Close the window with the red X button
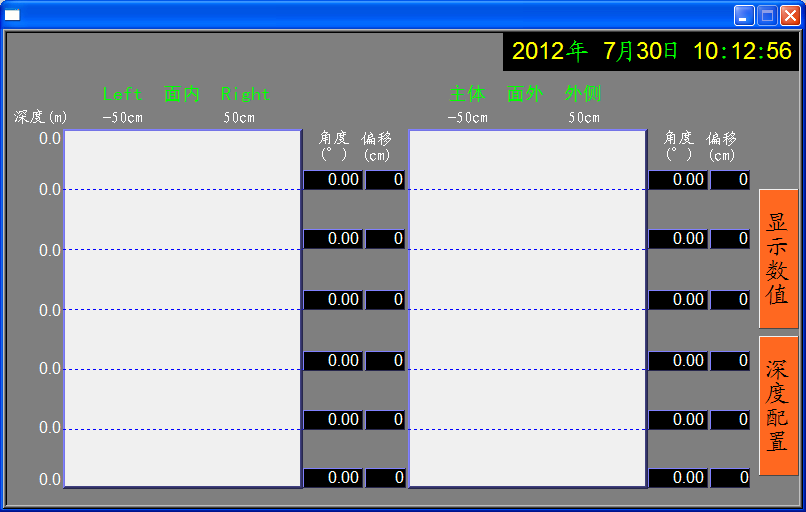The height and width of the screenshot is (512, 806). pyautogui.click(x=789, y=15)
